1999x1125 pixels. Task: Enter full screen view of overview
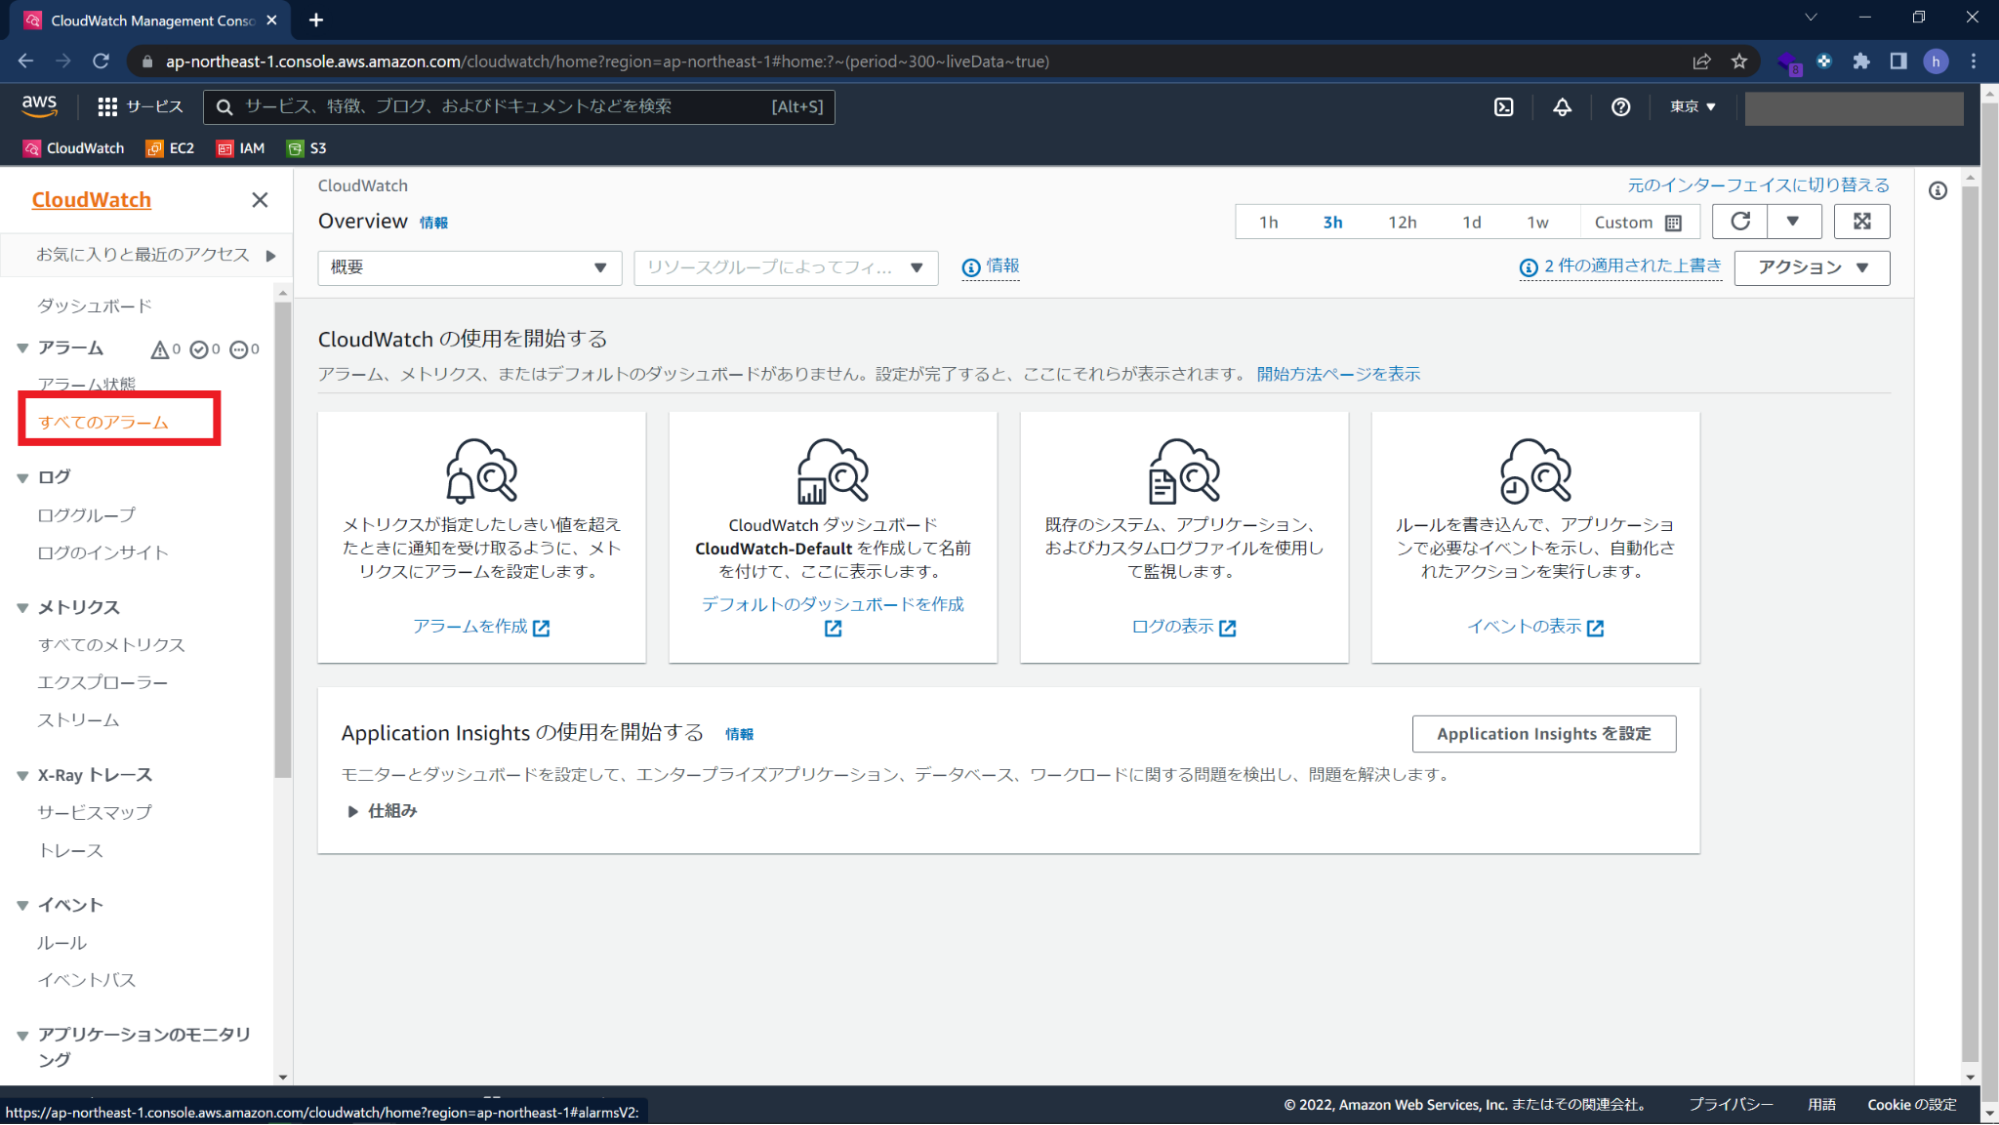click(x=1862, y=221)
